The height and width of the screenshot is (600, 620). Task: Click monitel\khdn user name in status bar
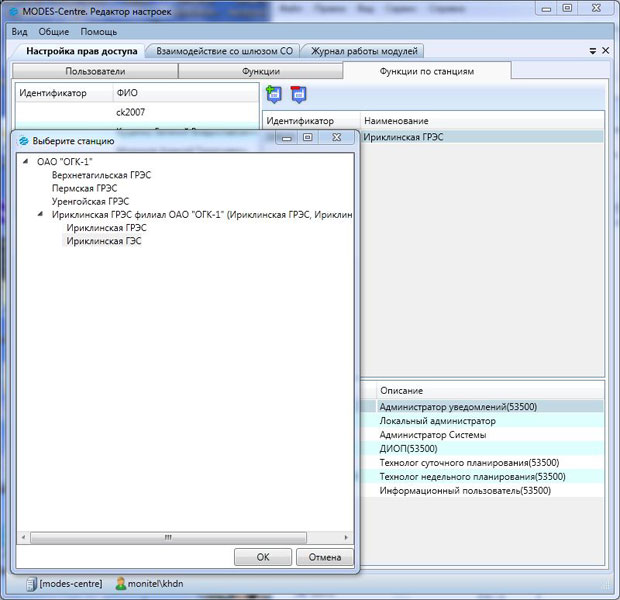pyautogui.click(x=155, y=584)
